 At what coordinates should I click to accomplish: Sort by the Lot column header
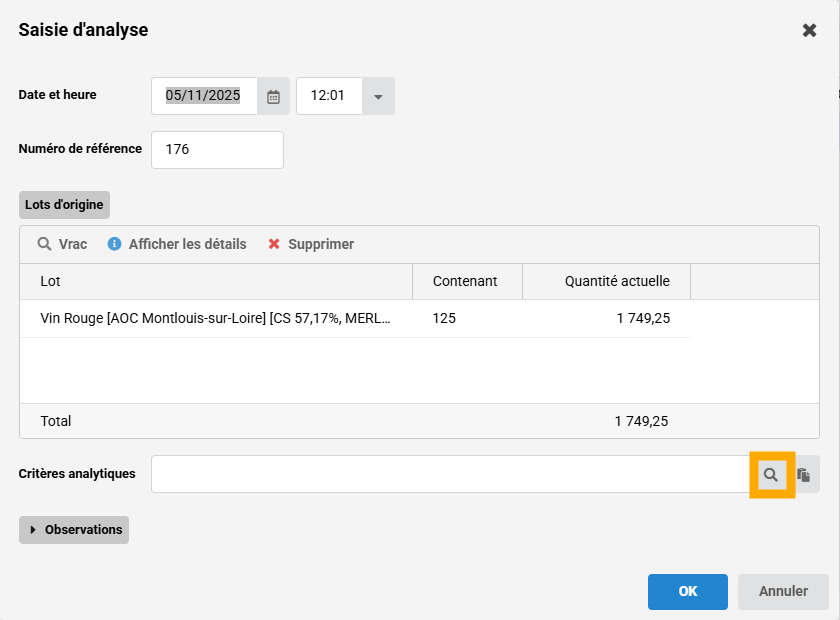215,281
